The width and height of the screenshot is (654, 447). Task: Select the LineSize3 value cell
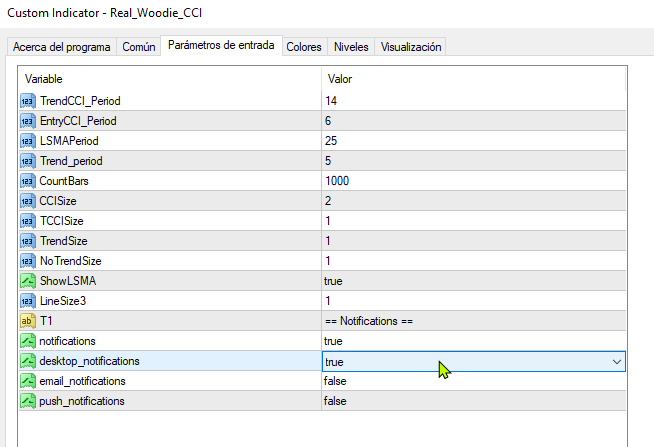click(x=474, y=301)
